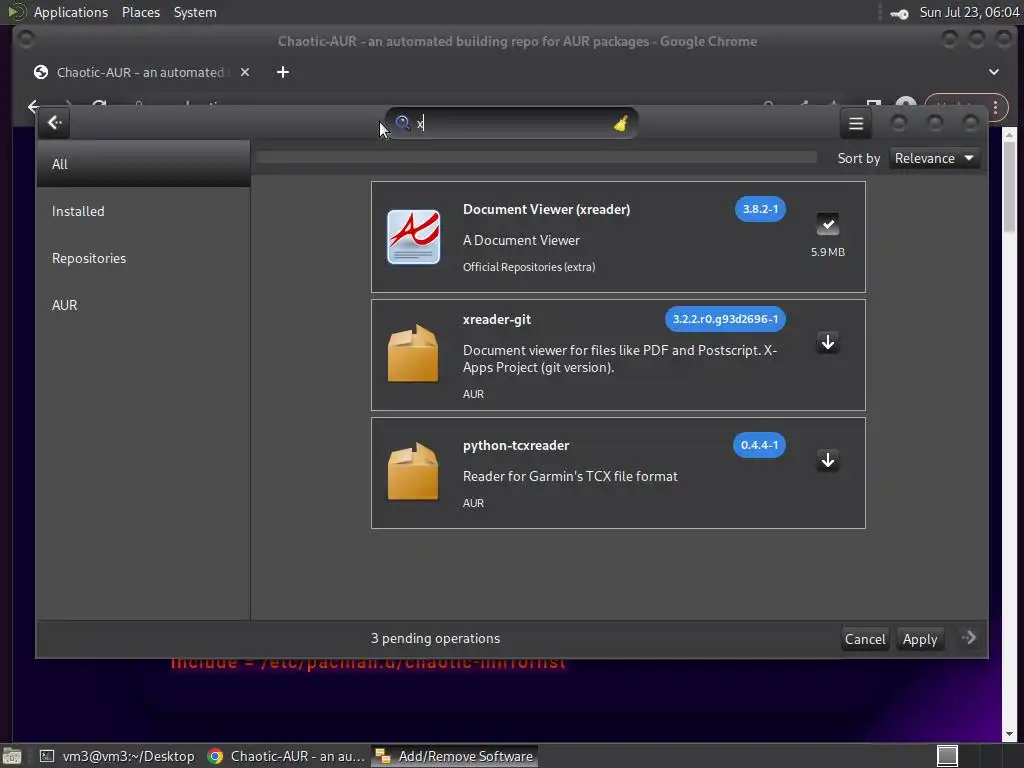The image size is (1024, 768).
Task: Select the All category in sidebar
Action: (144, 164)
